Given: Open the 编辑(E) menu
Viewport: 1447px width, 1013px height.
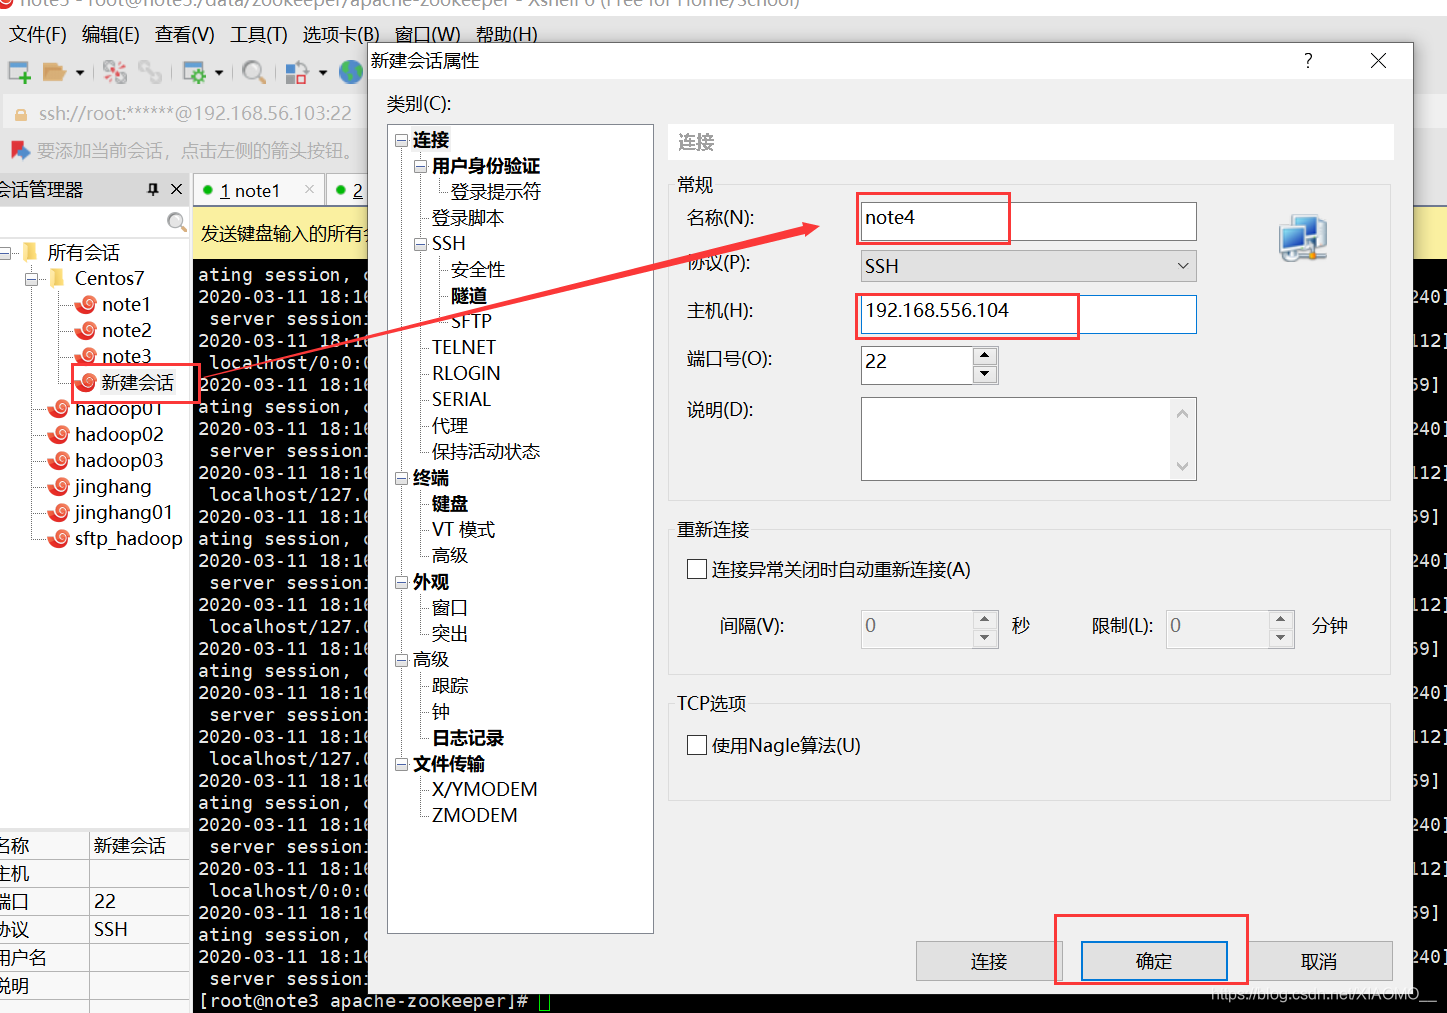Looking at the screenshot, I should pyautogui.click(x=111, y=35).
